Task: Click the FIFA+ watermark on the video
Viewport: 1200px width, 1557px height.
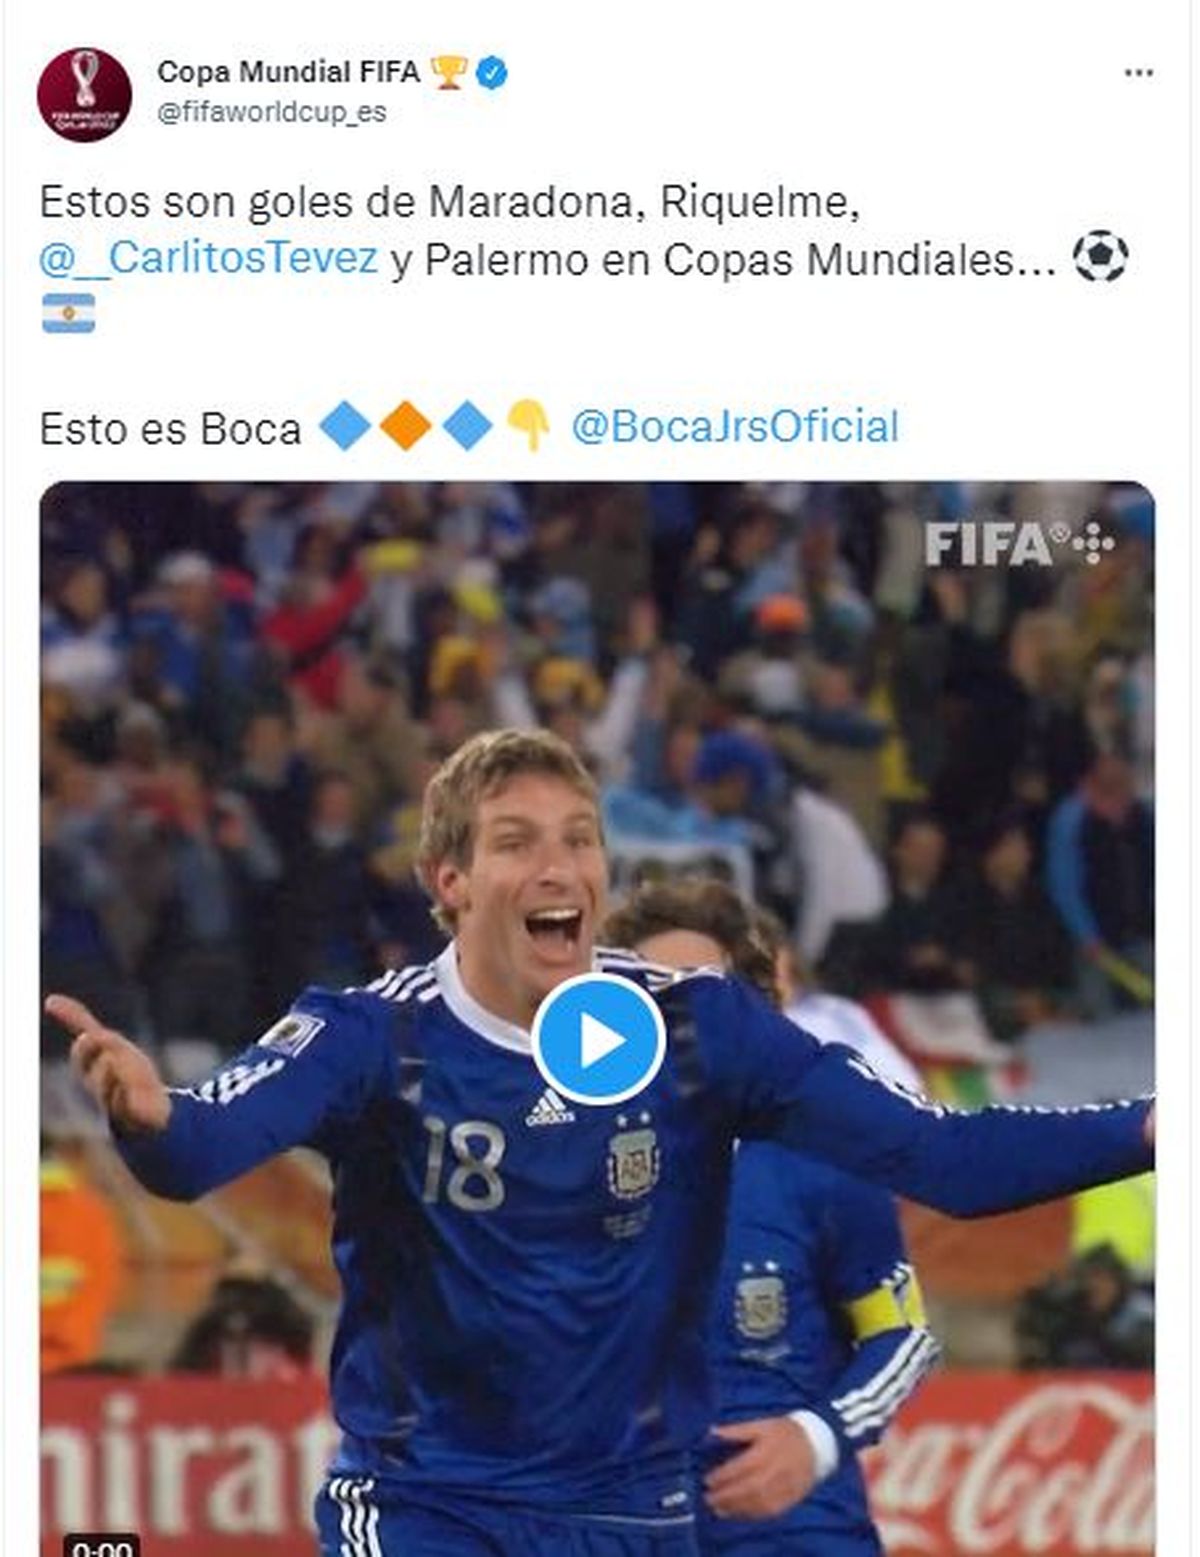Action: click(1019, 543)
